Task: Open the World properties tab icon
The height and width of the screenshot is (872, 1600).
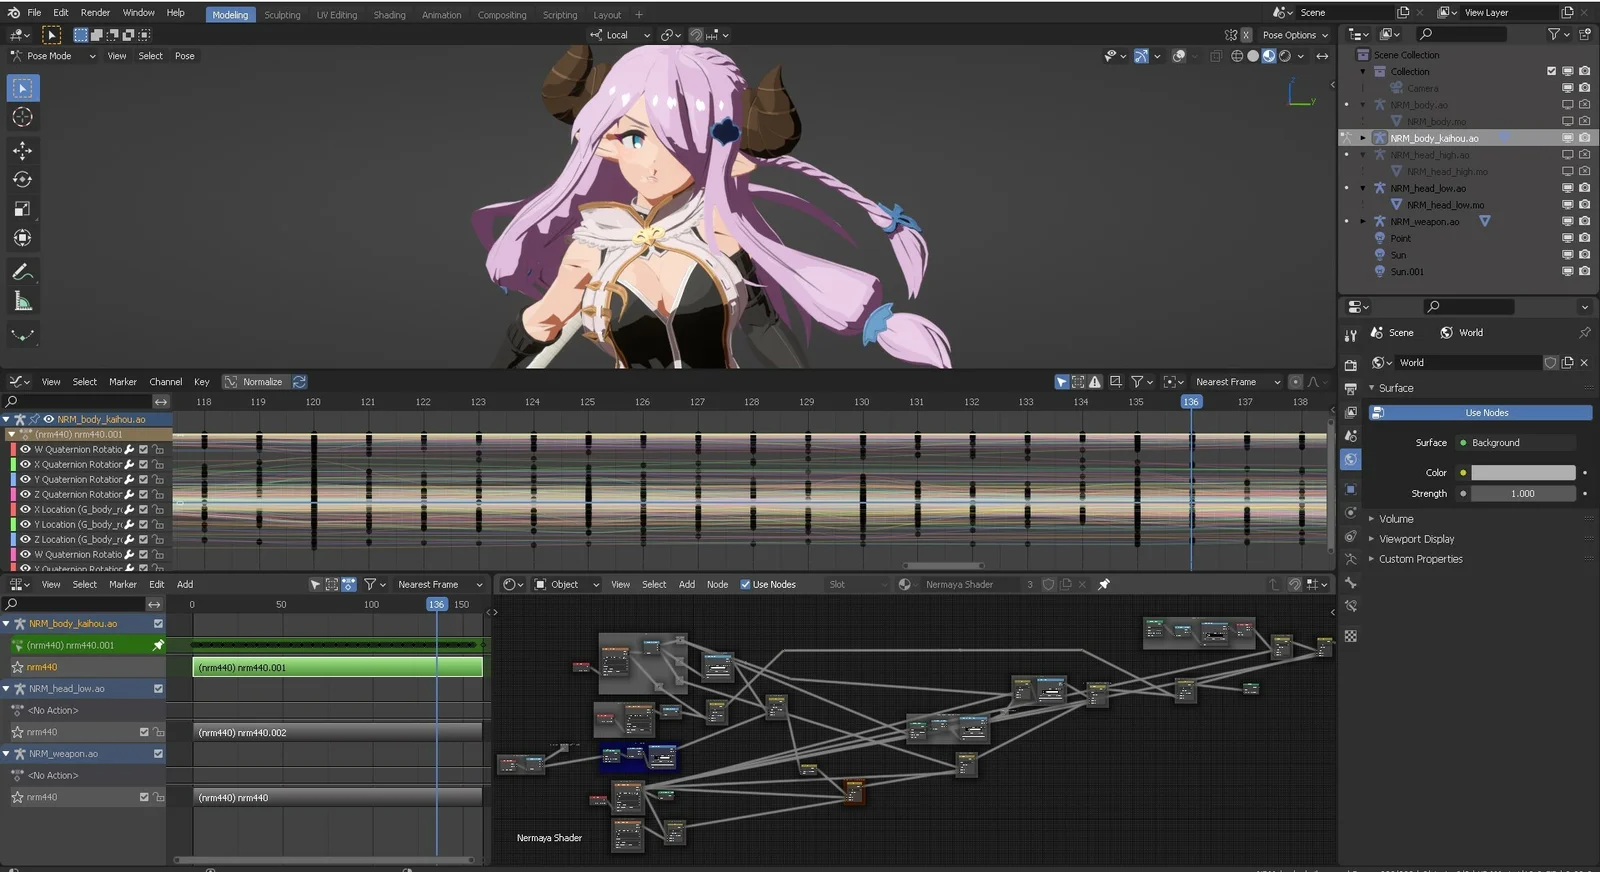Action: [1351, 459]
